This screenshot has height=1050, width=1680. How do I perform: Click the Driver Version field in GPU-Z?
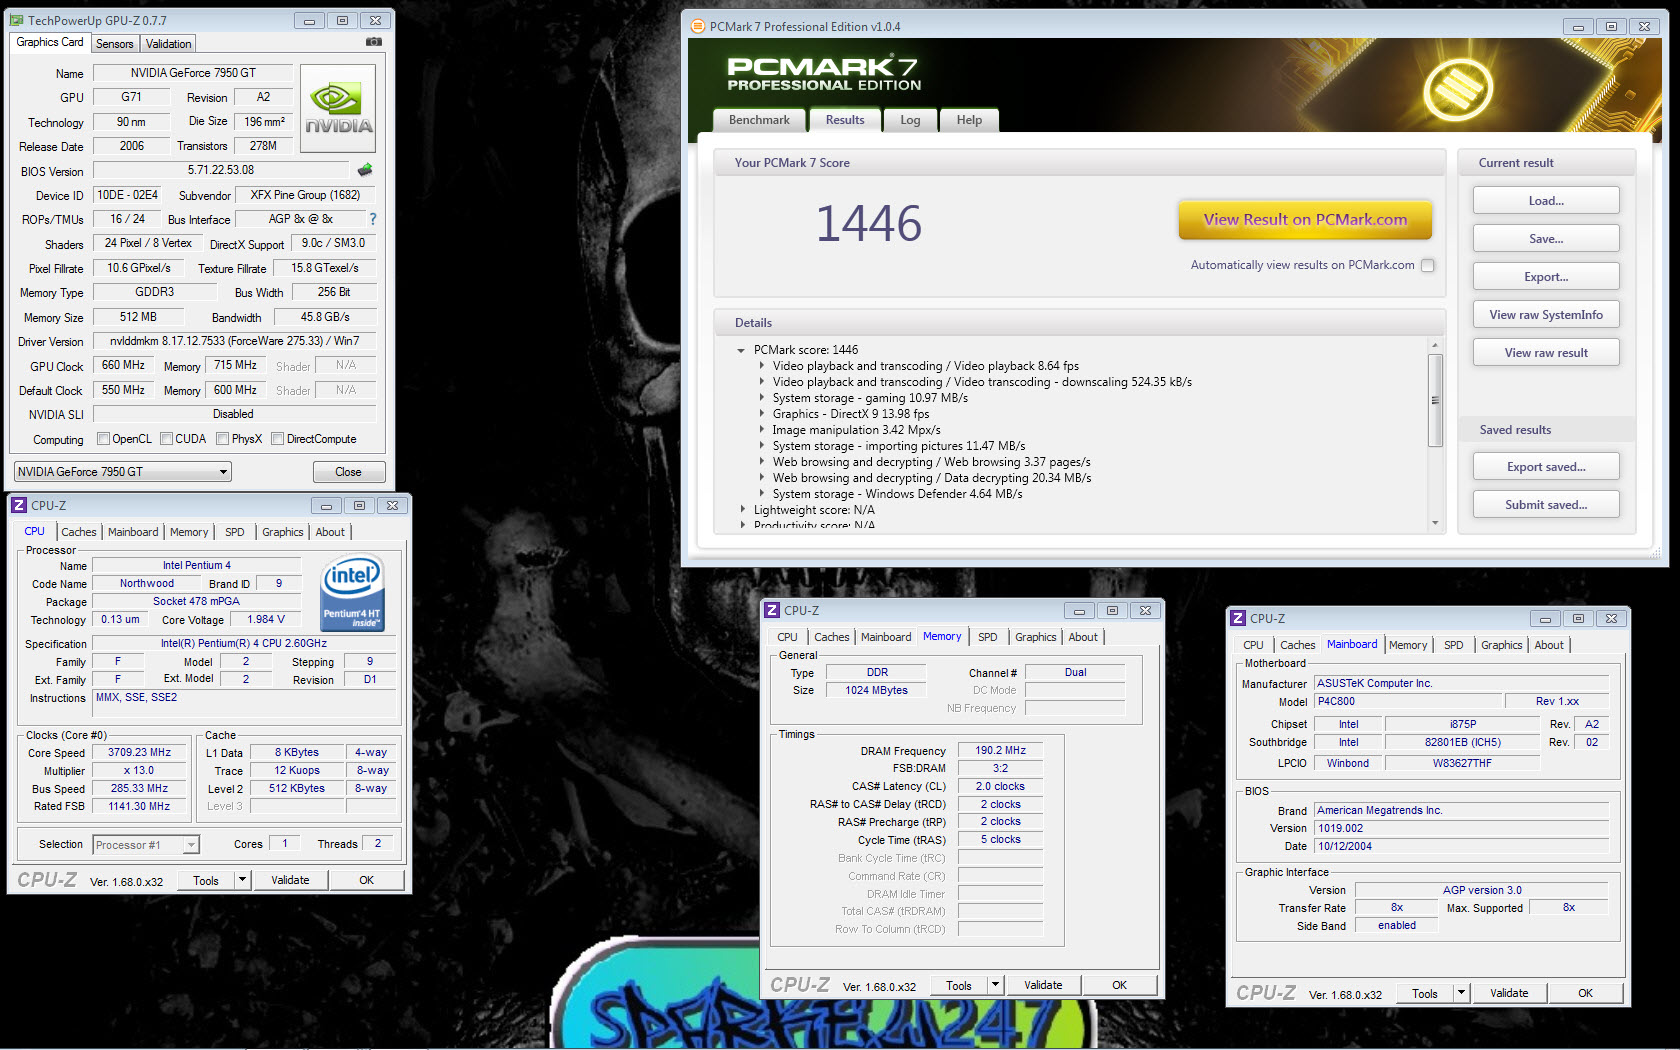click(234, 341)
